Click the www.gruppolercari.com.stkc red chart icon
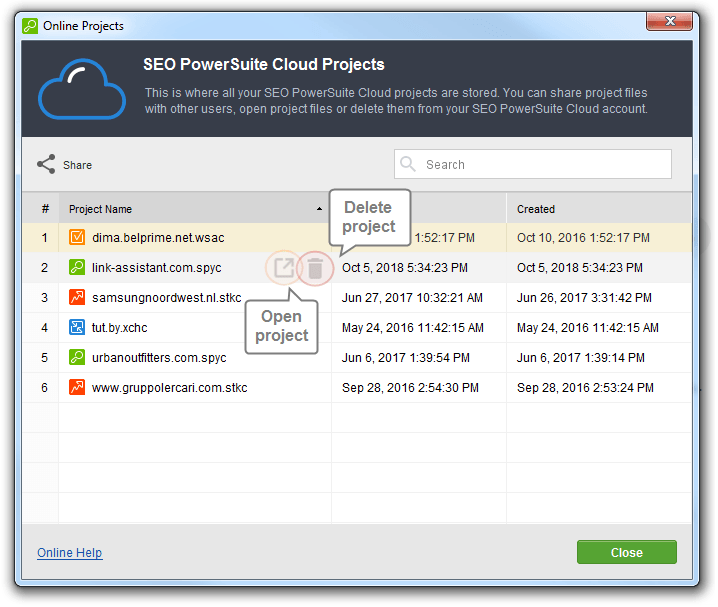 [77, 387]
